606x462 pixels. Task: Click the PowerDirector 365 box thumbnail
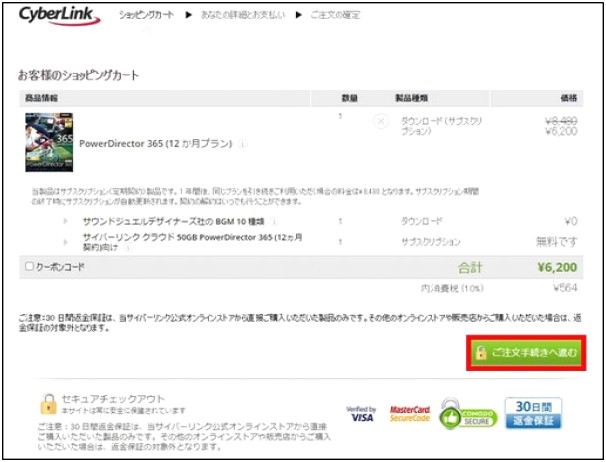(49, 142)
